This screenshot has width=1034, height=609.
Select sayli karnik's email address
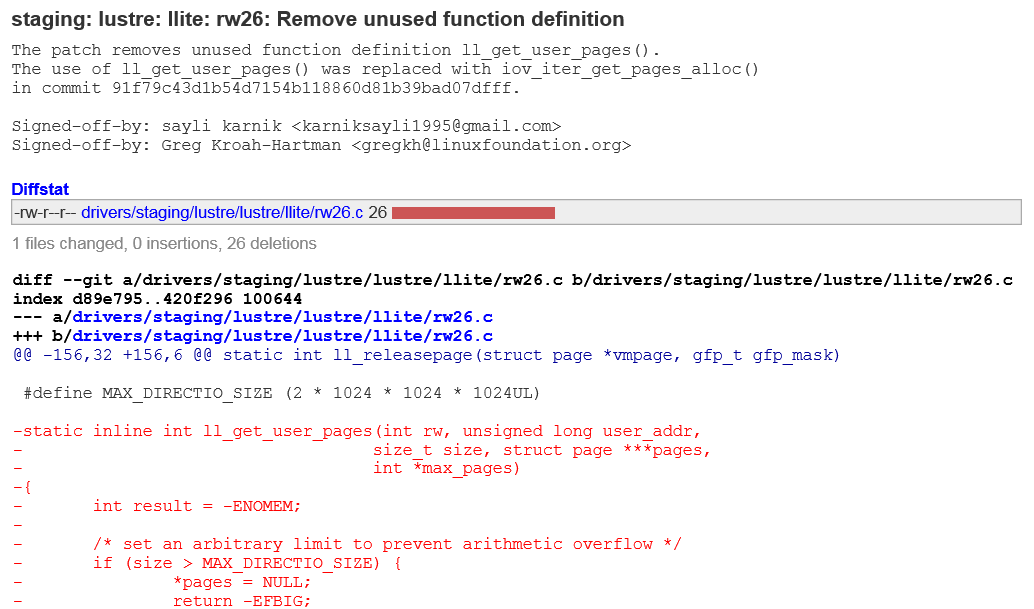[419, 125]
